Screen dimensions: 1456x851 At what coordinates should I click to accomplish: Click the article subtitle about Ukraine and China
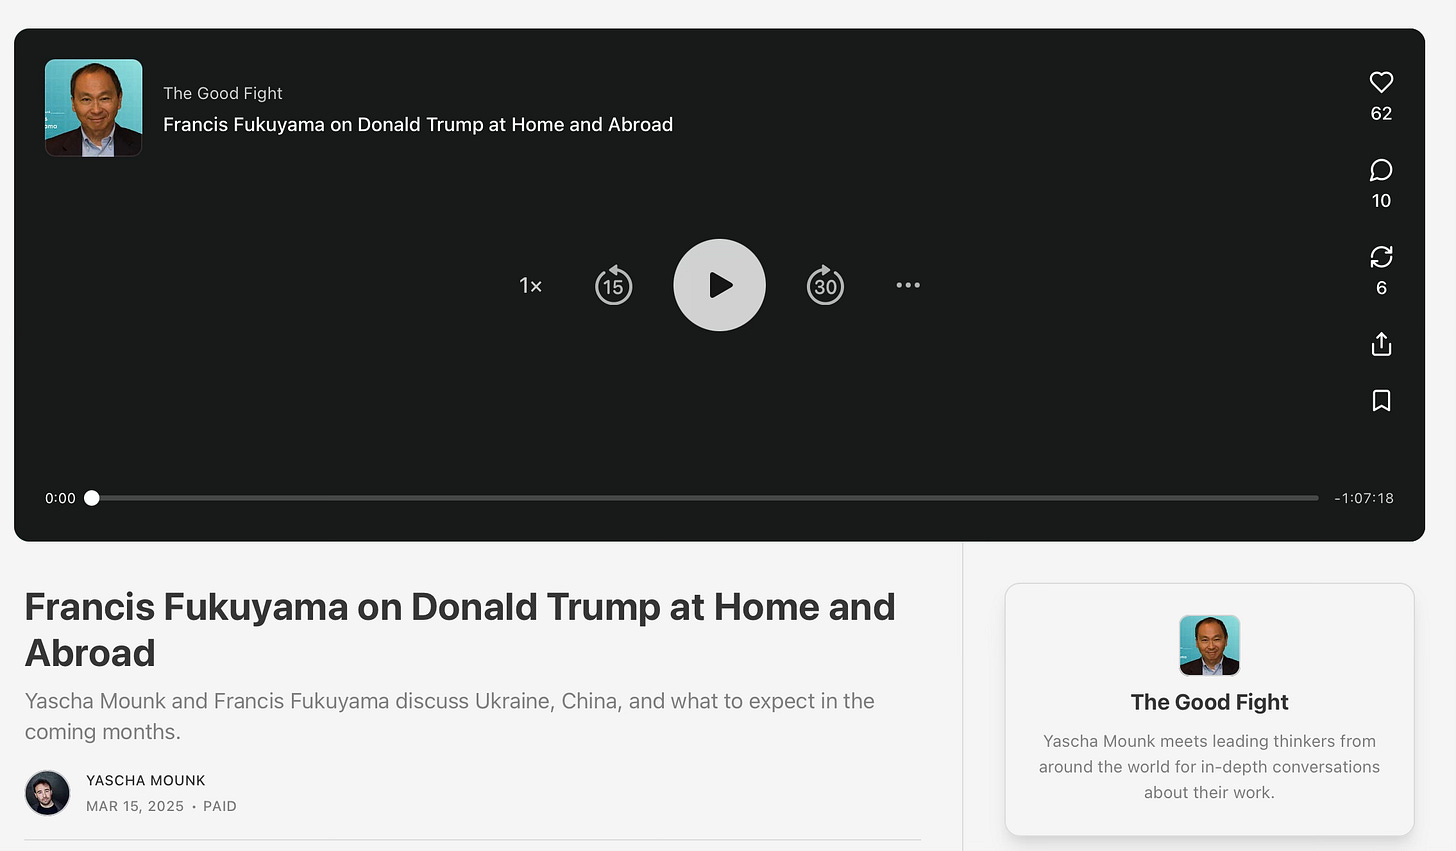pyautogui.click(x=450, y=716)
